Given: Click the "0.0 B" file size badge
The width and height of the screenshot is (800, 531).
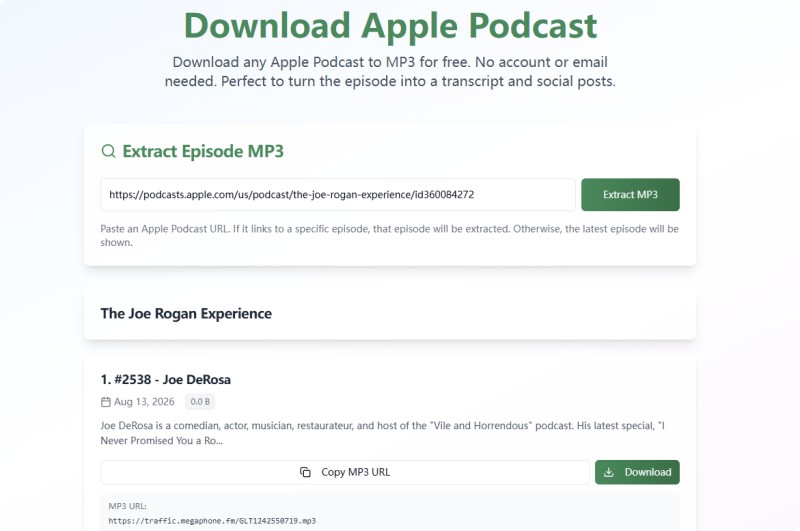Looking at the screenshot, I should (x=200, y=402).
